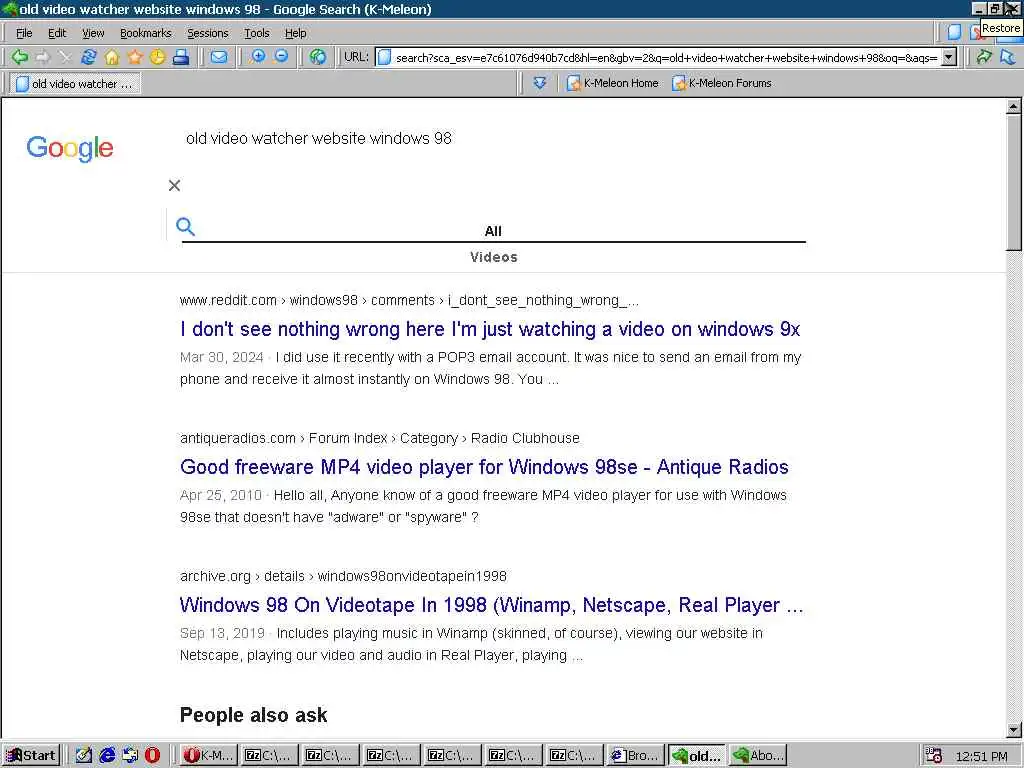Open the Tools menu
This screenshot has width=1024, height=768.
coord(257,33)
